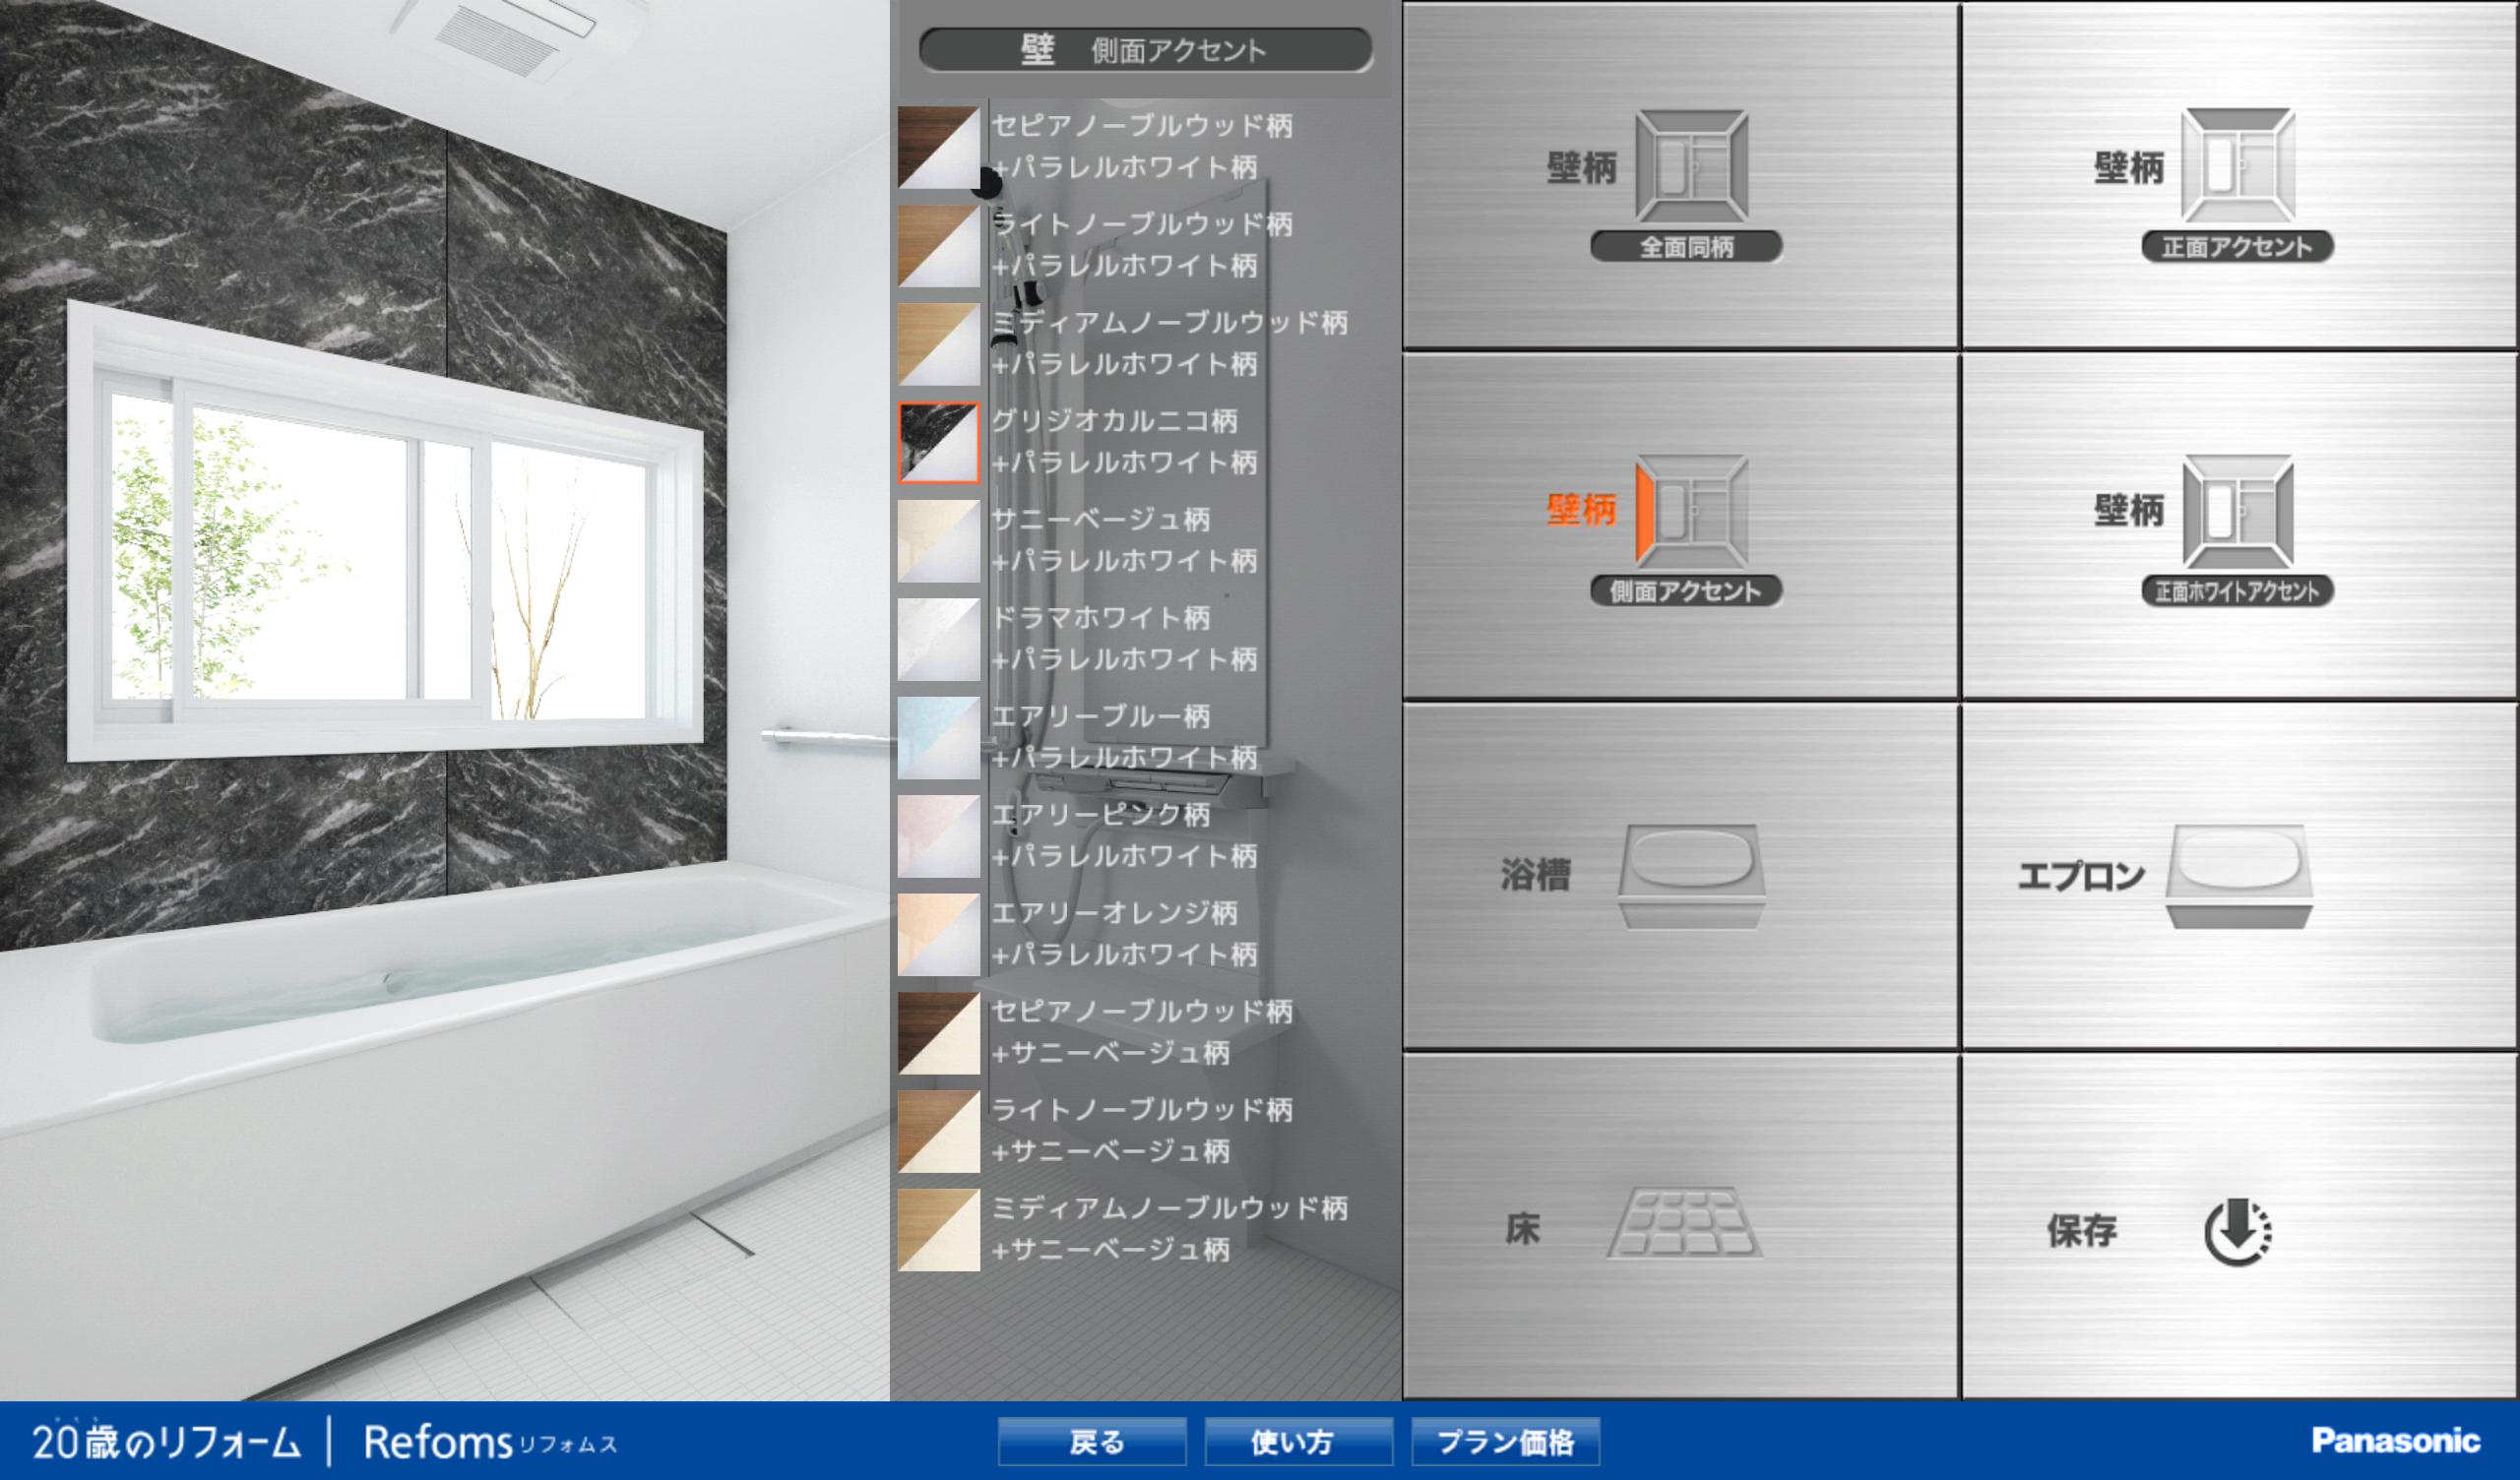
Task: Click the 保存 save download icon
Action: (x=2238, y=1231)
